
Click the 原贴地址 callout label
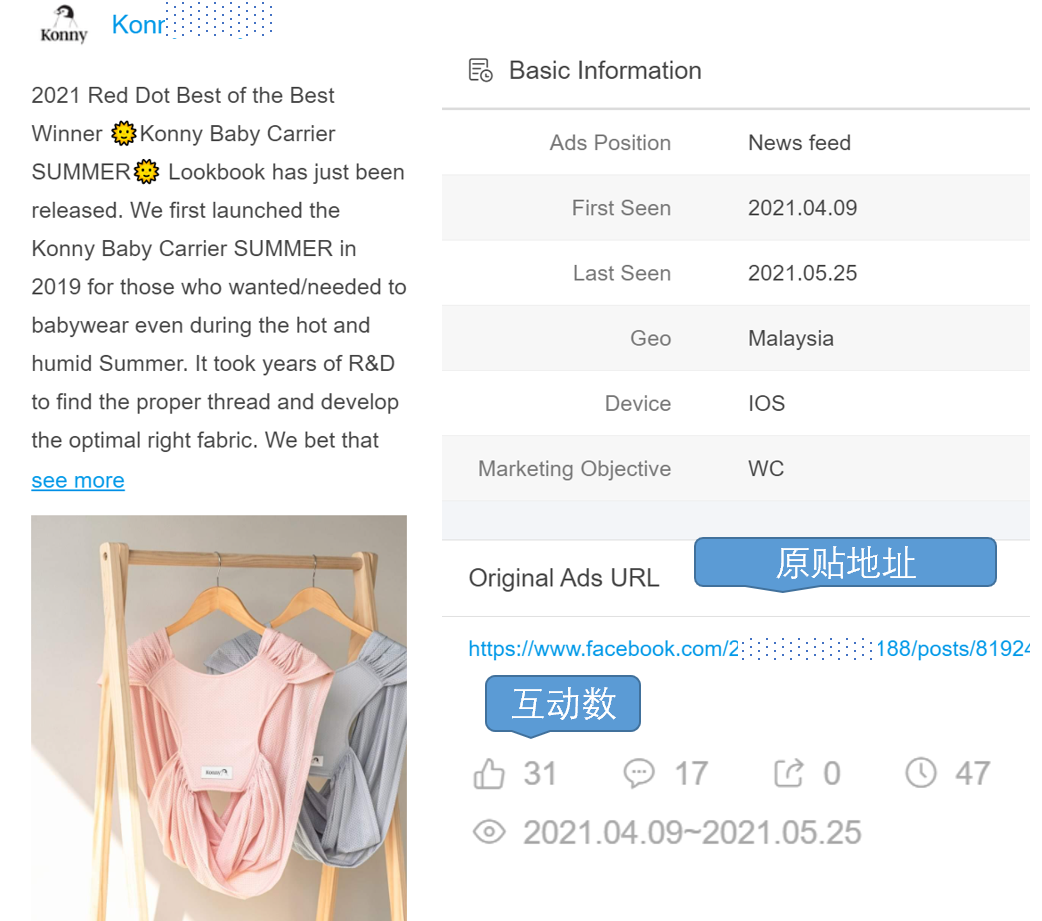(x=845, y=563)
